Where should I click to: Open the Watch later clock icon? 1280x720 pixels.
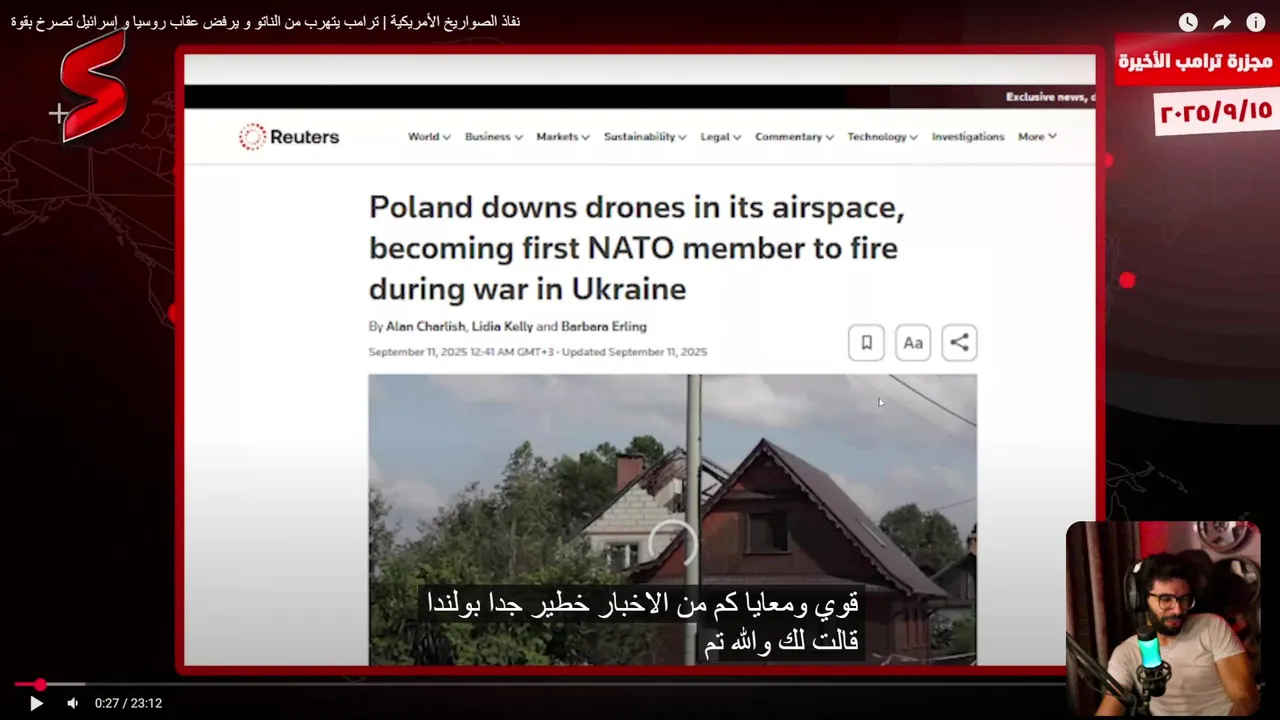[1188, 22]
